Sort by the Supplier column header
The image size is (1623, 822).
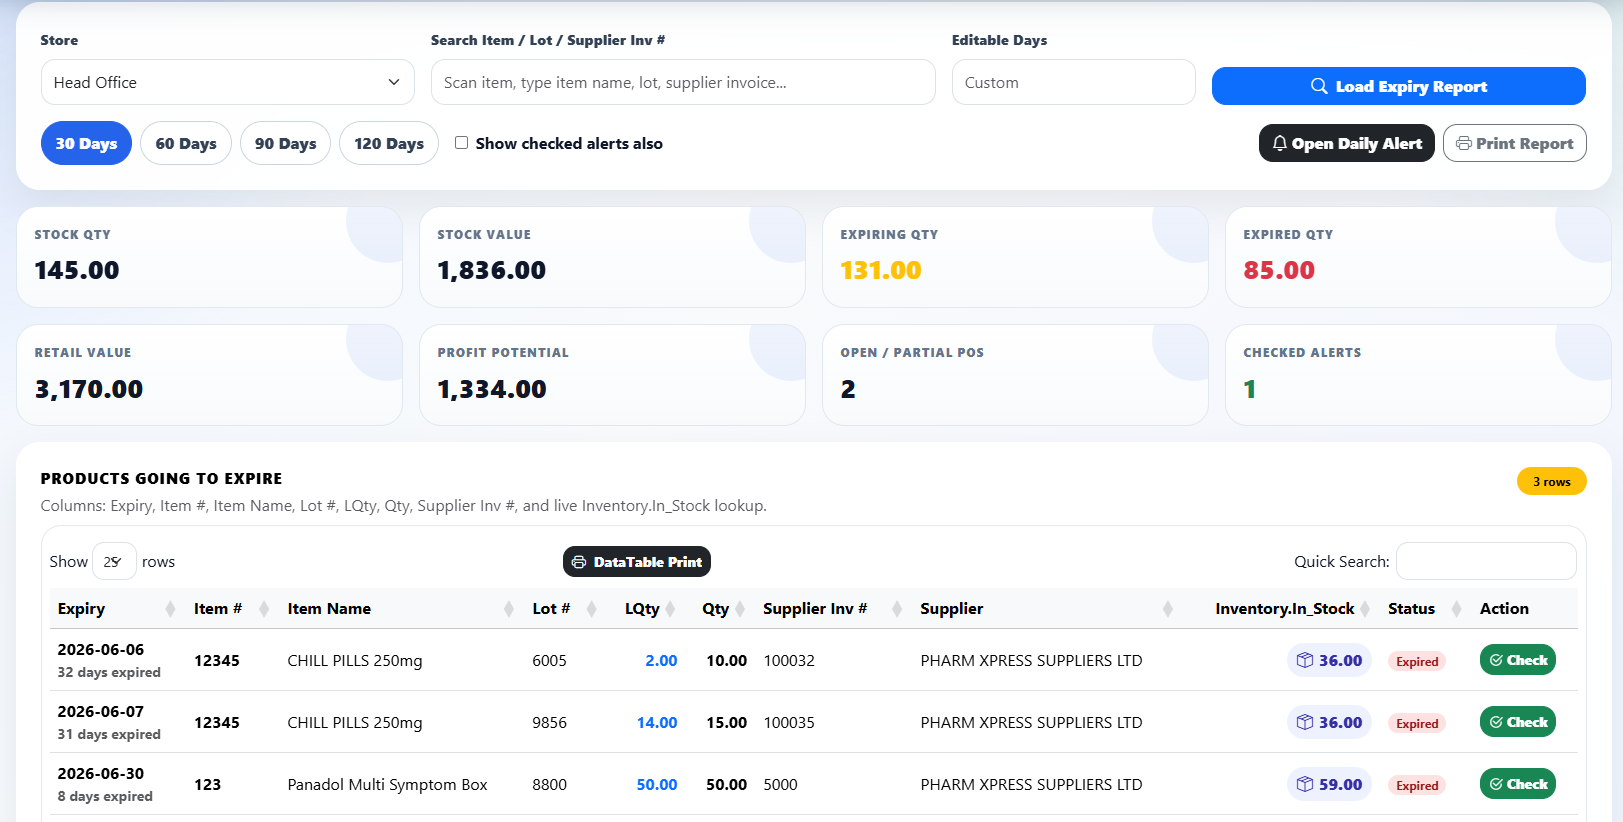[x=1046, y=609]
